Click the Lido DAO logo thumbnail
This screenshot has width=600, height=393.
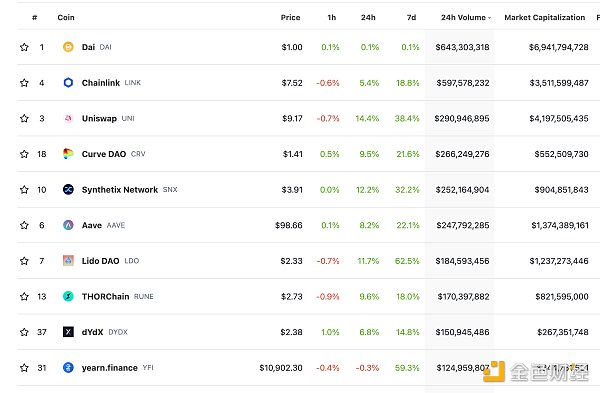point(68,261)
